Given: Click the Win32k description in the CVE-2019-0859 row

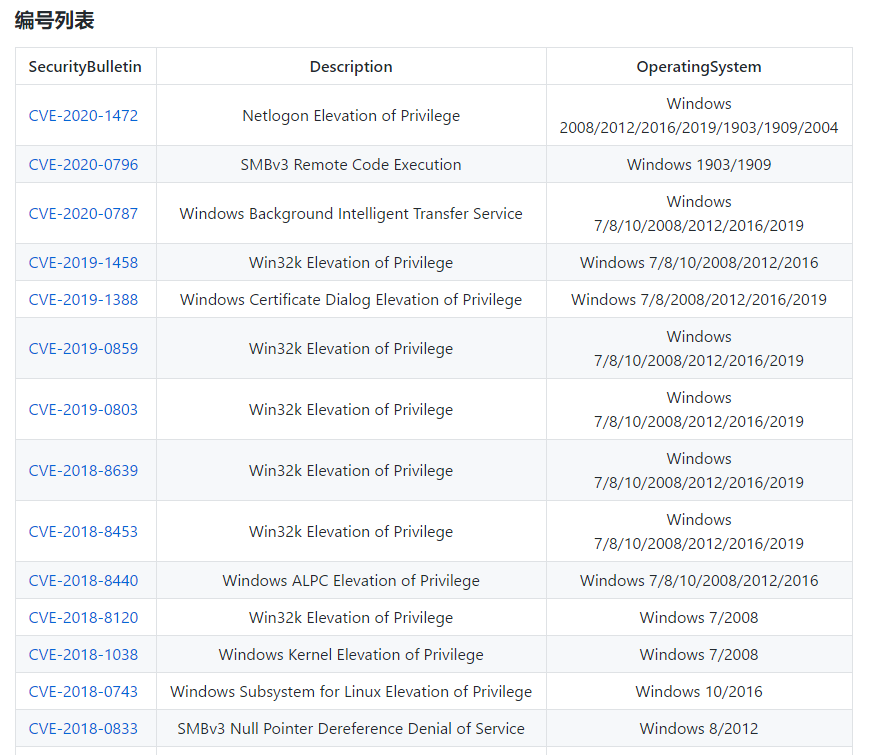Looking at the screenshot, I should [x=351, y=349].
